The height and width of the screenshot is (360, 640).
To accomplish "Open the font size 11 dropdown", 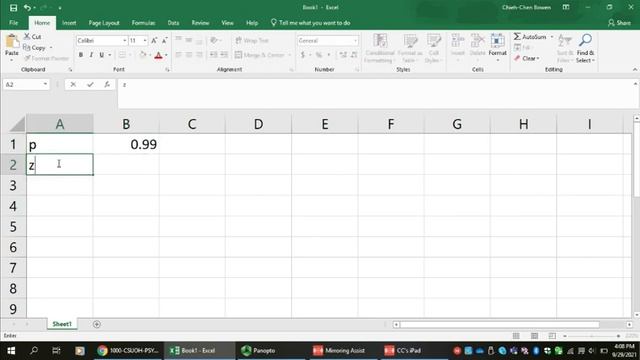I will pos(144,41).
